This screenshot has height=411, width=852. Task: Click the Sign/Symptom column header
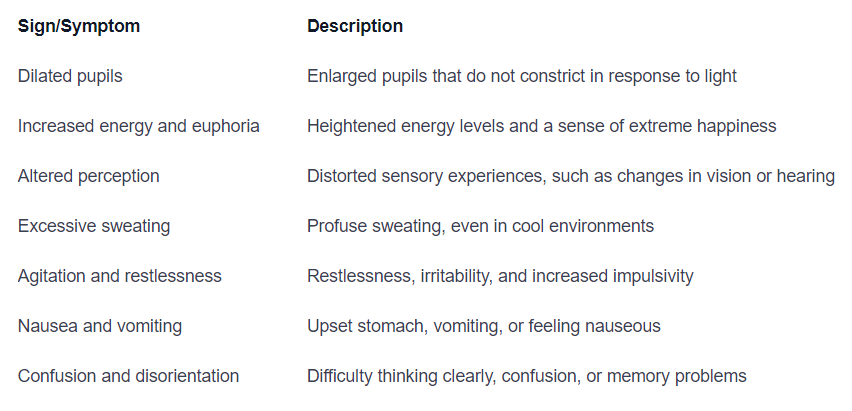pyautogui.click(x=79, y=26)
